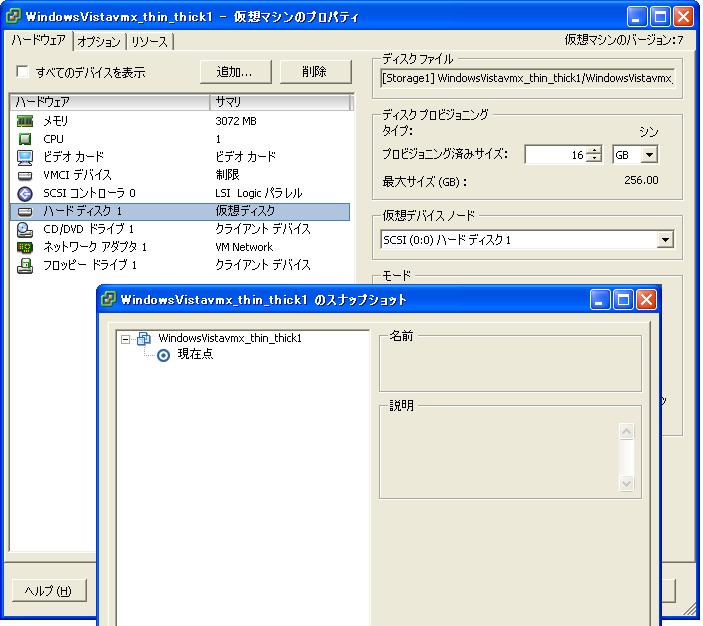Collapse the WindowsVistavmx_thin_thick1 snapshot tree

[126, 339]
